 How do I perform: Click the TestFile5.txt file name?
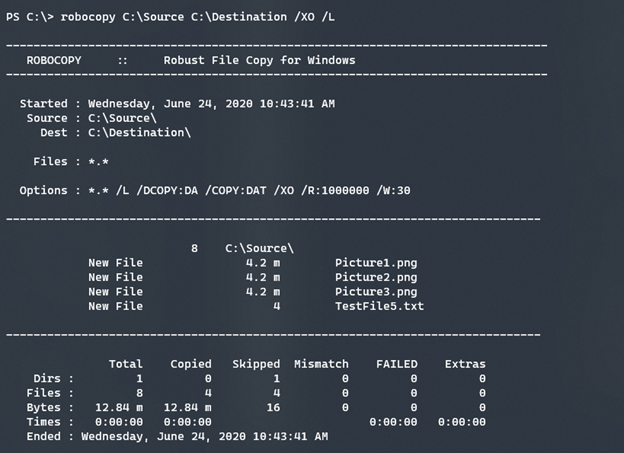pos(379,306)
